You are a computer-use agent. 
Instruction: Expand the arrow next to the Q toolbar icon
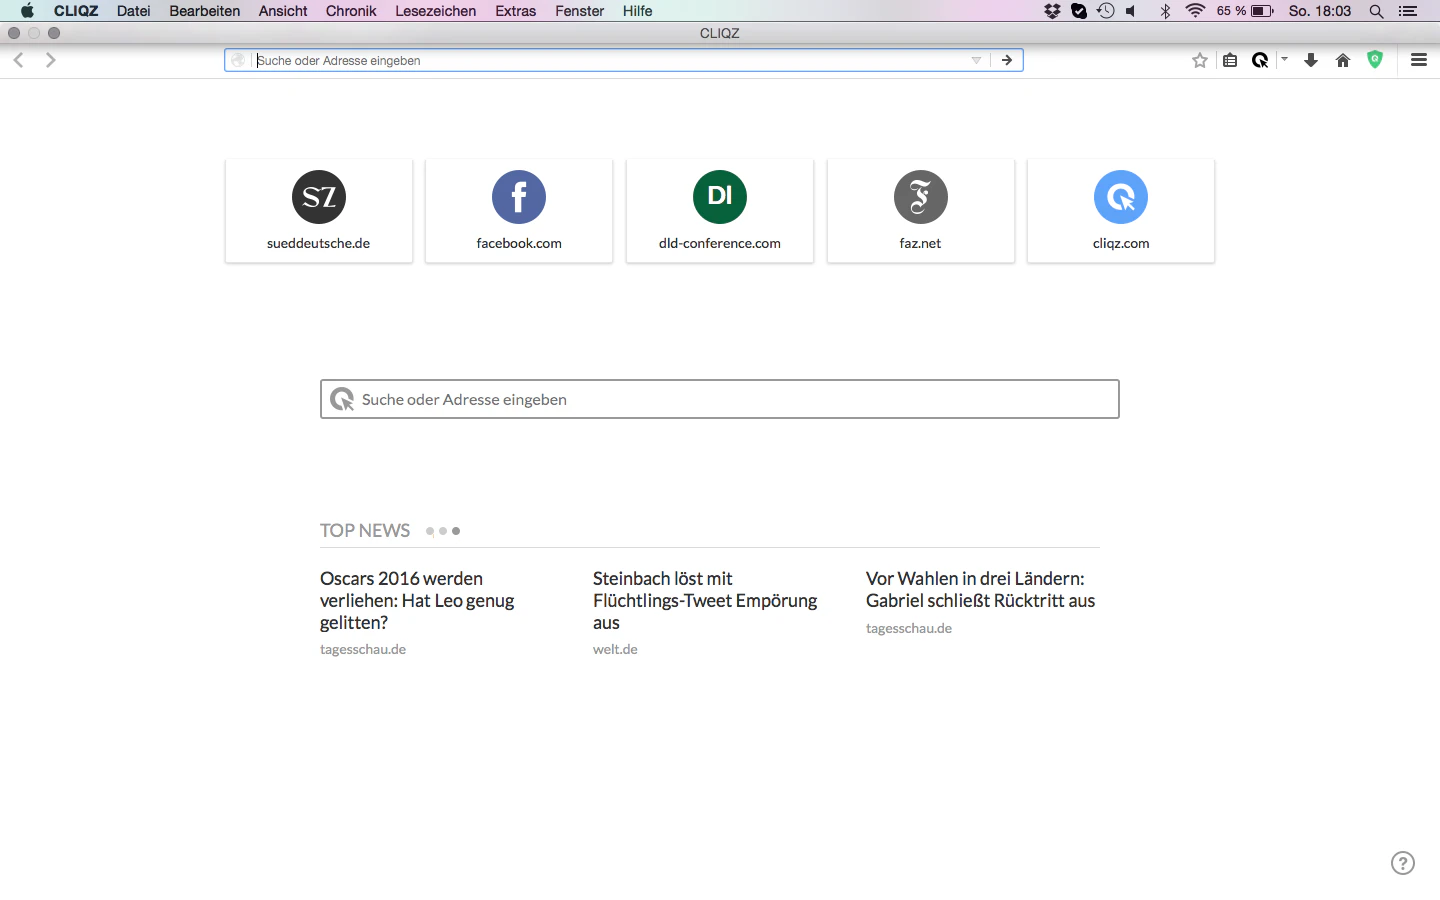coord(1284,59)
